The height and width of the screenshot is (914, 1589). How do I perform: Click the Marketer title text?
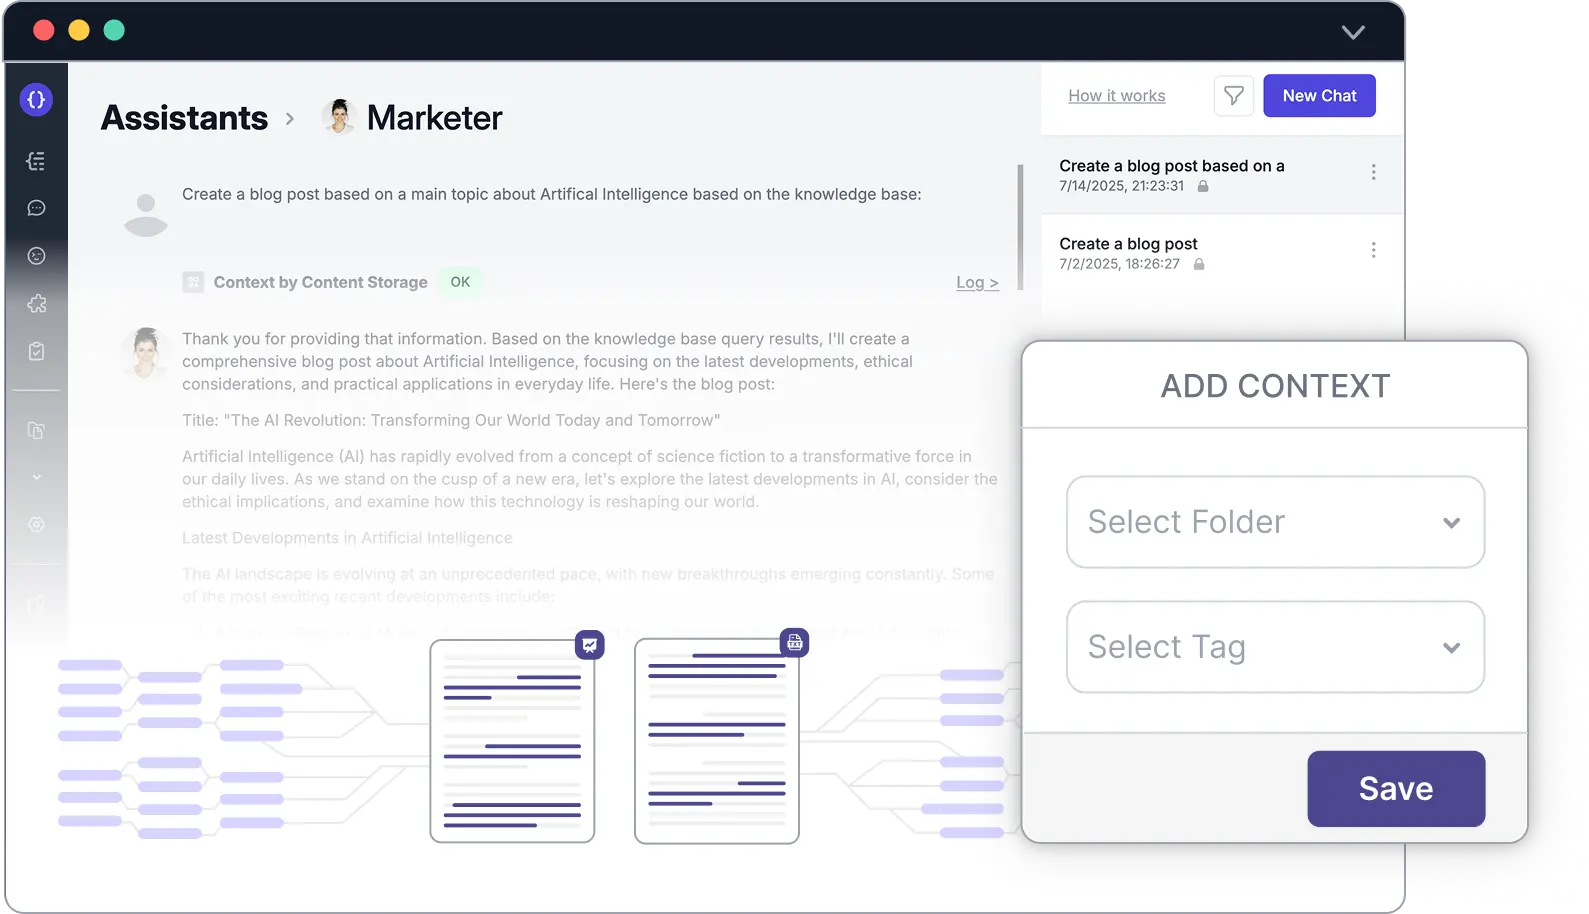point(434,118)
